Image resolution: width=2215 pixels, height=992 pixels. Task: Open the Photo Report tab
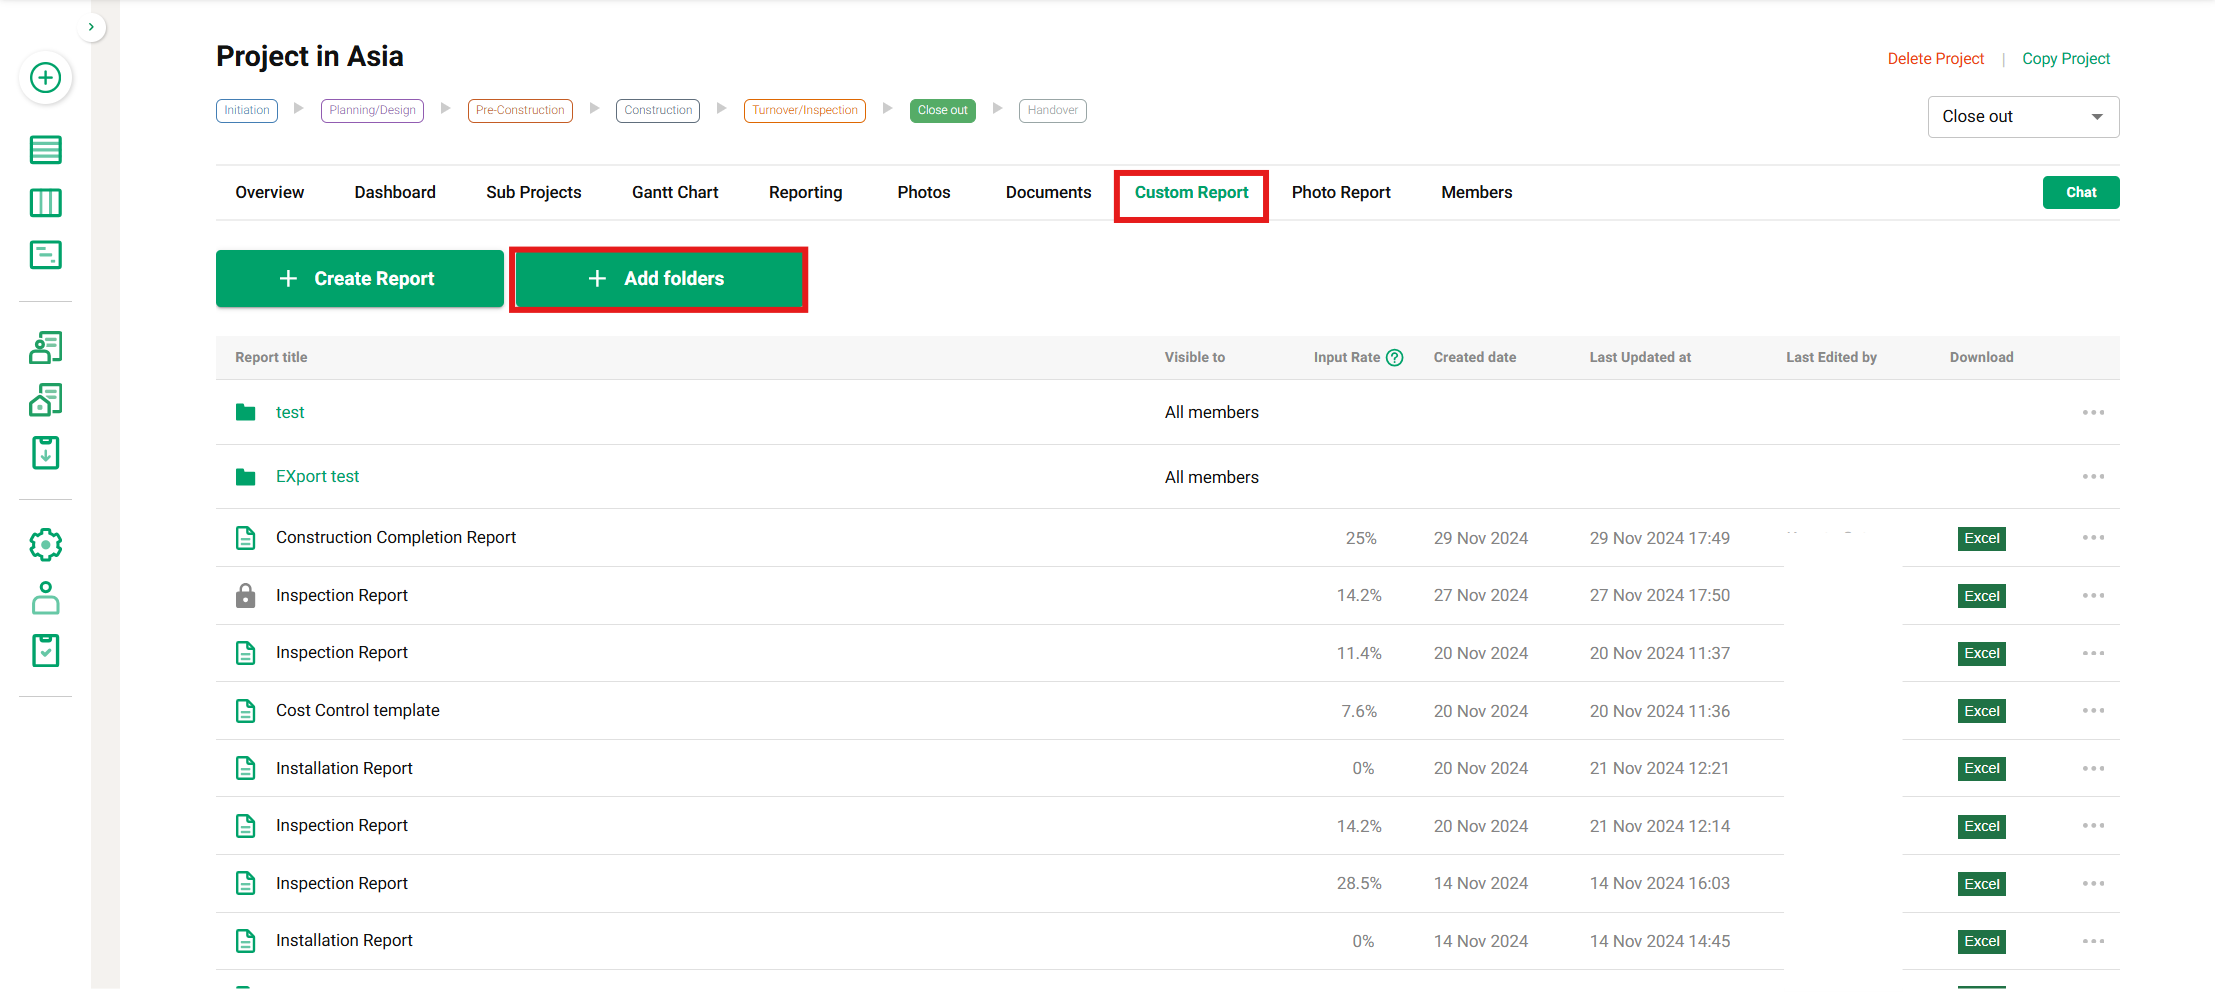pyautogui.click(x=1341, y=192)
